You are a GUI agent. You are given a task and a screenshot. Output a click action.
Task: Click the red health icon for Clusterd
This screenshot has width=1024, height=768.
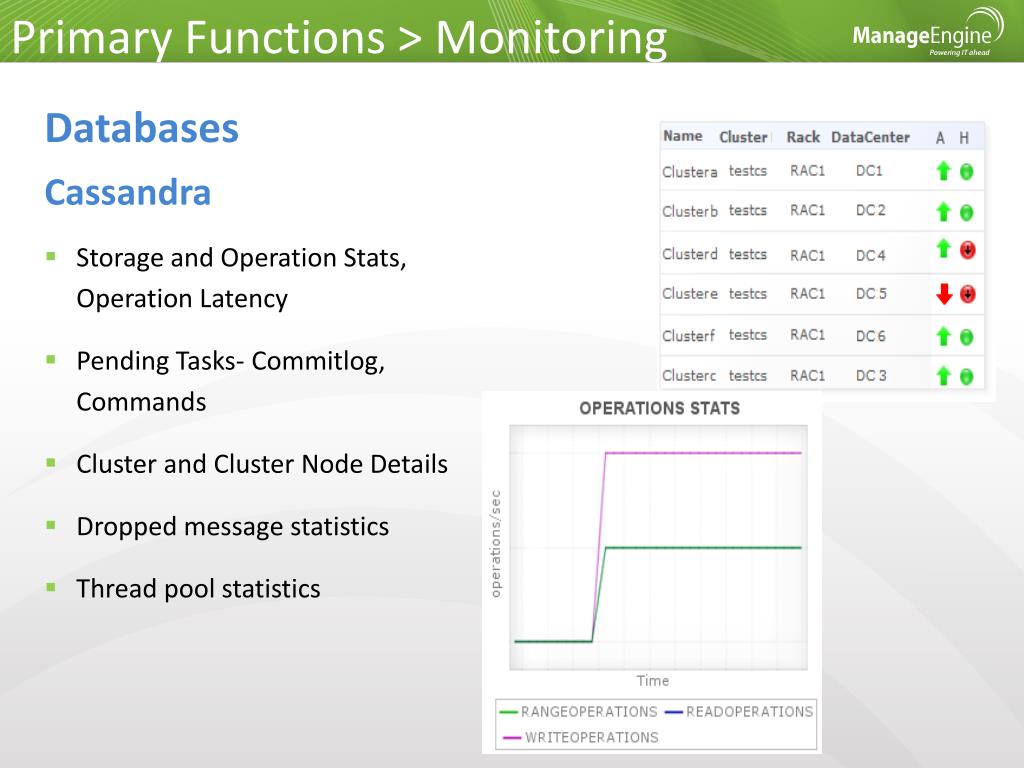pos(967,249)
